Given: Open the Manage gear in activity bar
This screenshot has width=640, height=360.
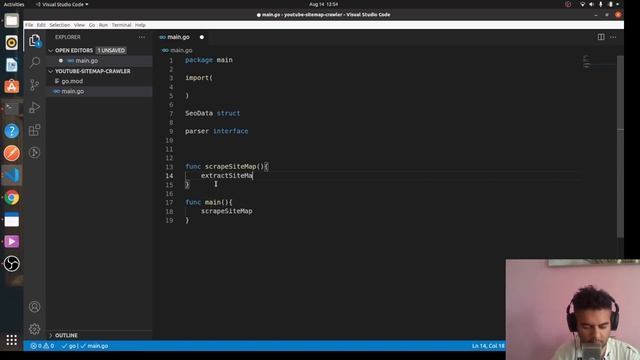Looking at the screenshot, I should [35, 329].
